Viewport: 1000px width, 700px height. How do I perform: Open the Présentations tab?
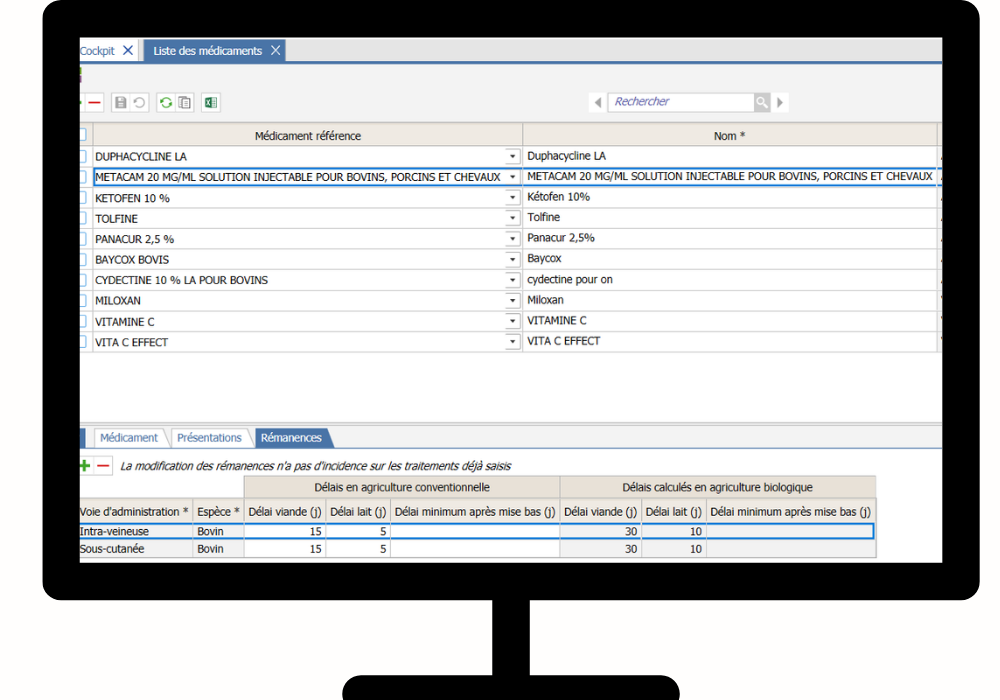209,438
